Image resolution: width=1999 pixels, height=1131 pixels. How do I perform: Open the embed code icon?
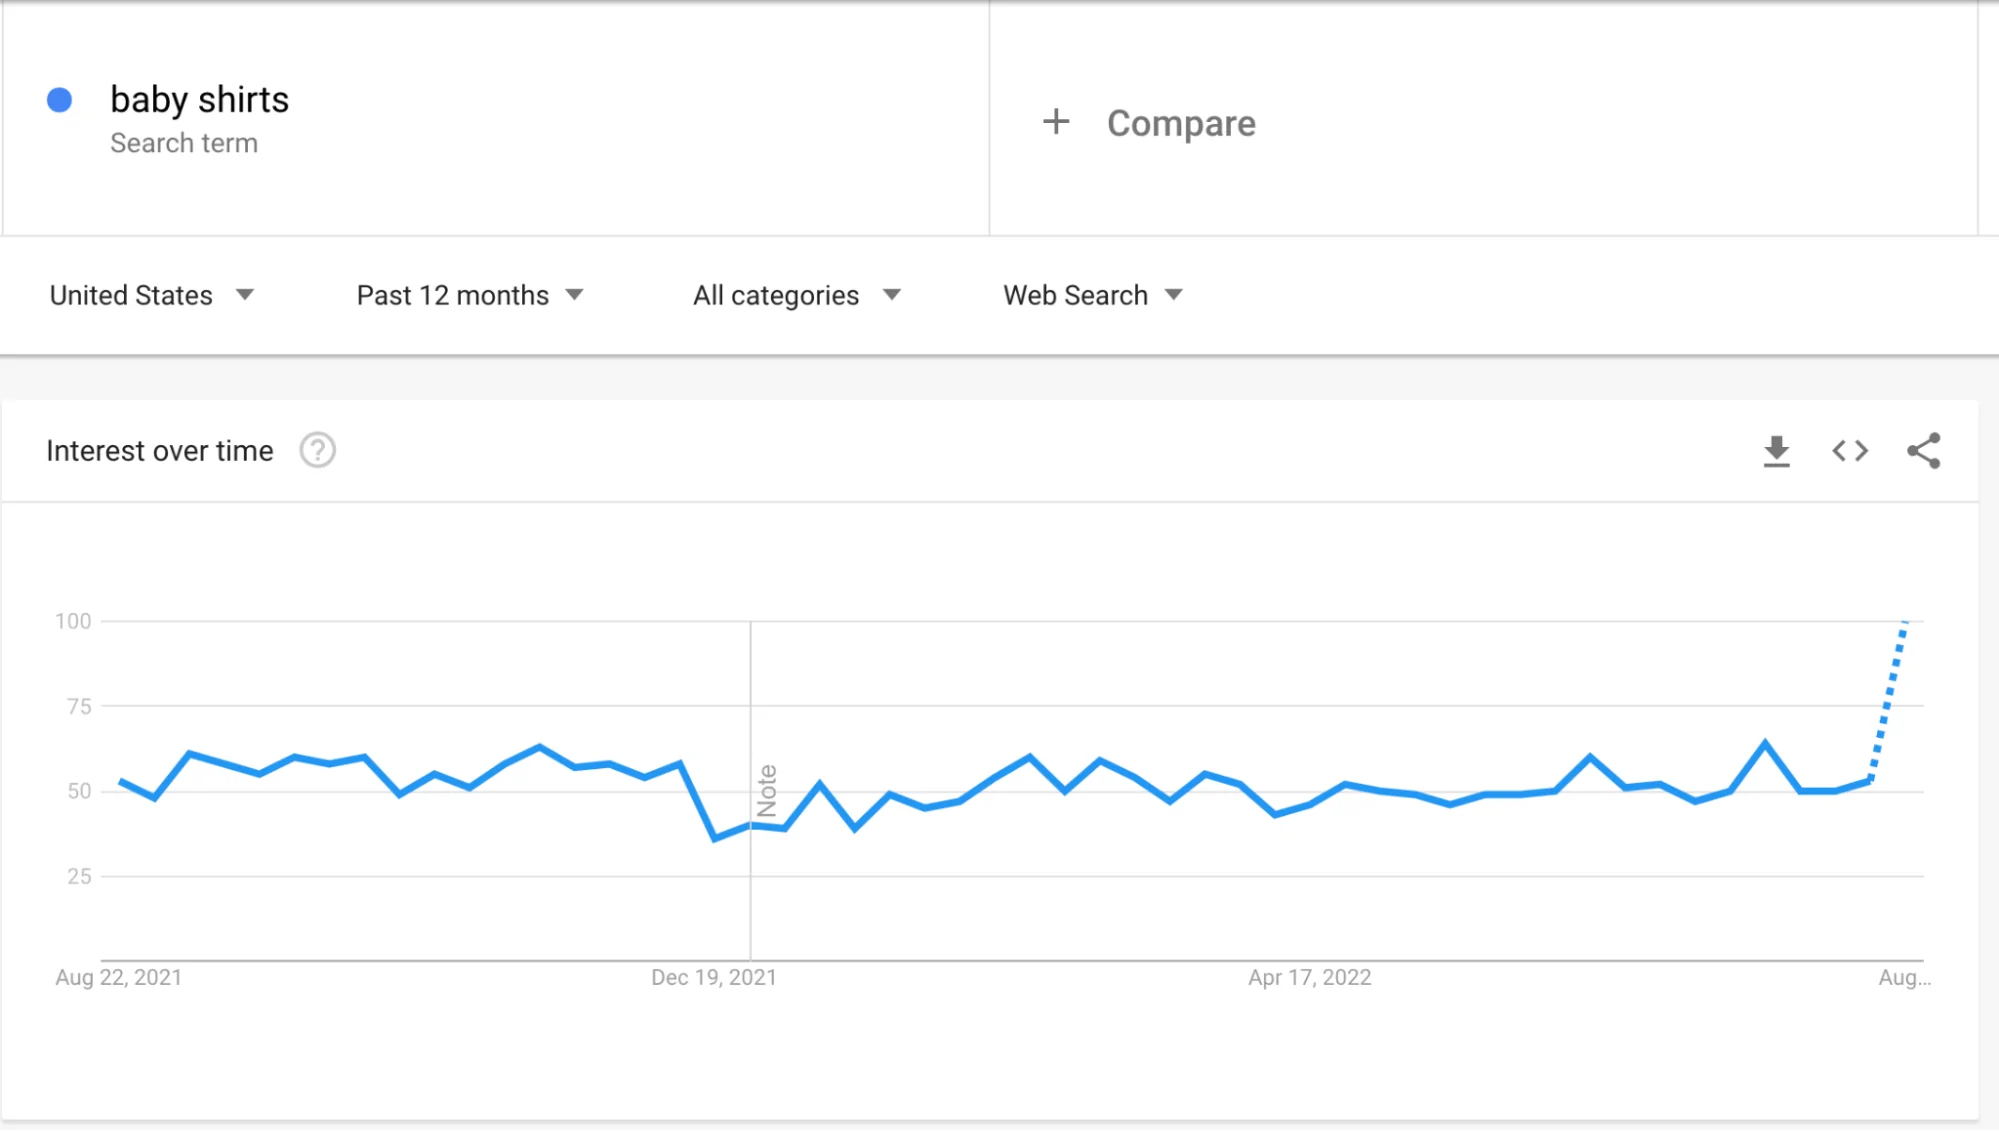tap(1850, 451)
